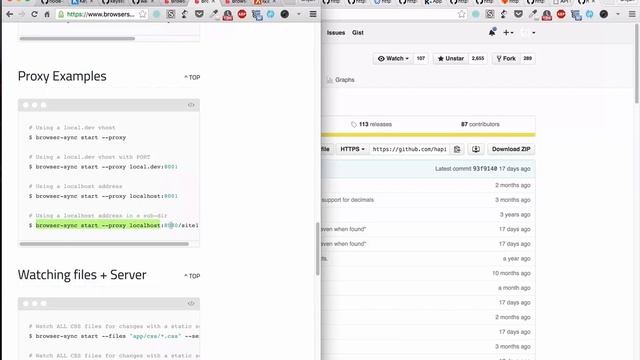This screenshot has height=360, width=640.
Task: Click the Proxy Examples code block horizontal scrollbar
Action: click(104, 244)
